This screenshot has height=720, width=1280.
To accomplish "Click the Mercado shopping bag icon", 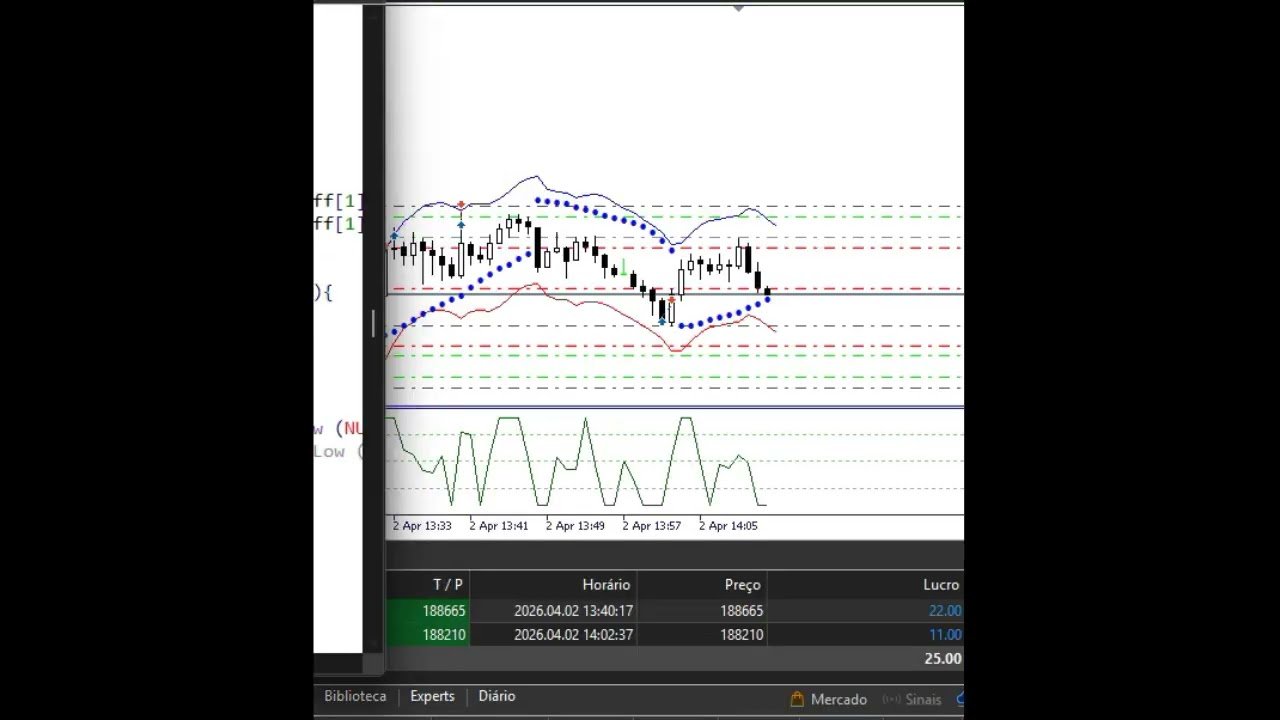I will click(798, 699).
